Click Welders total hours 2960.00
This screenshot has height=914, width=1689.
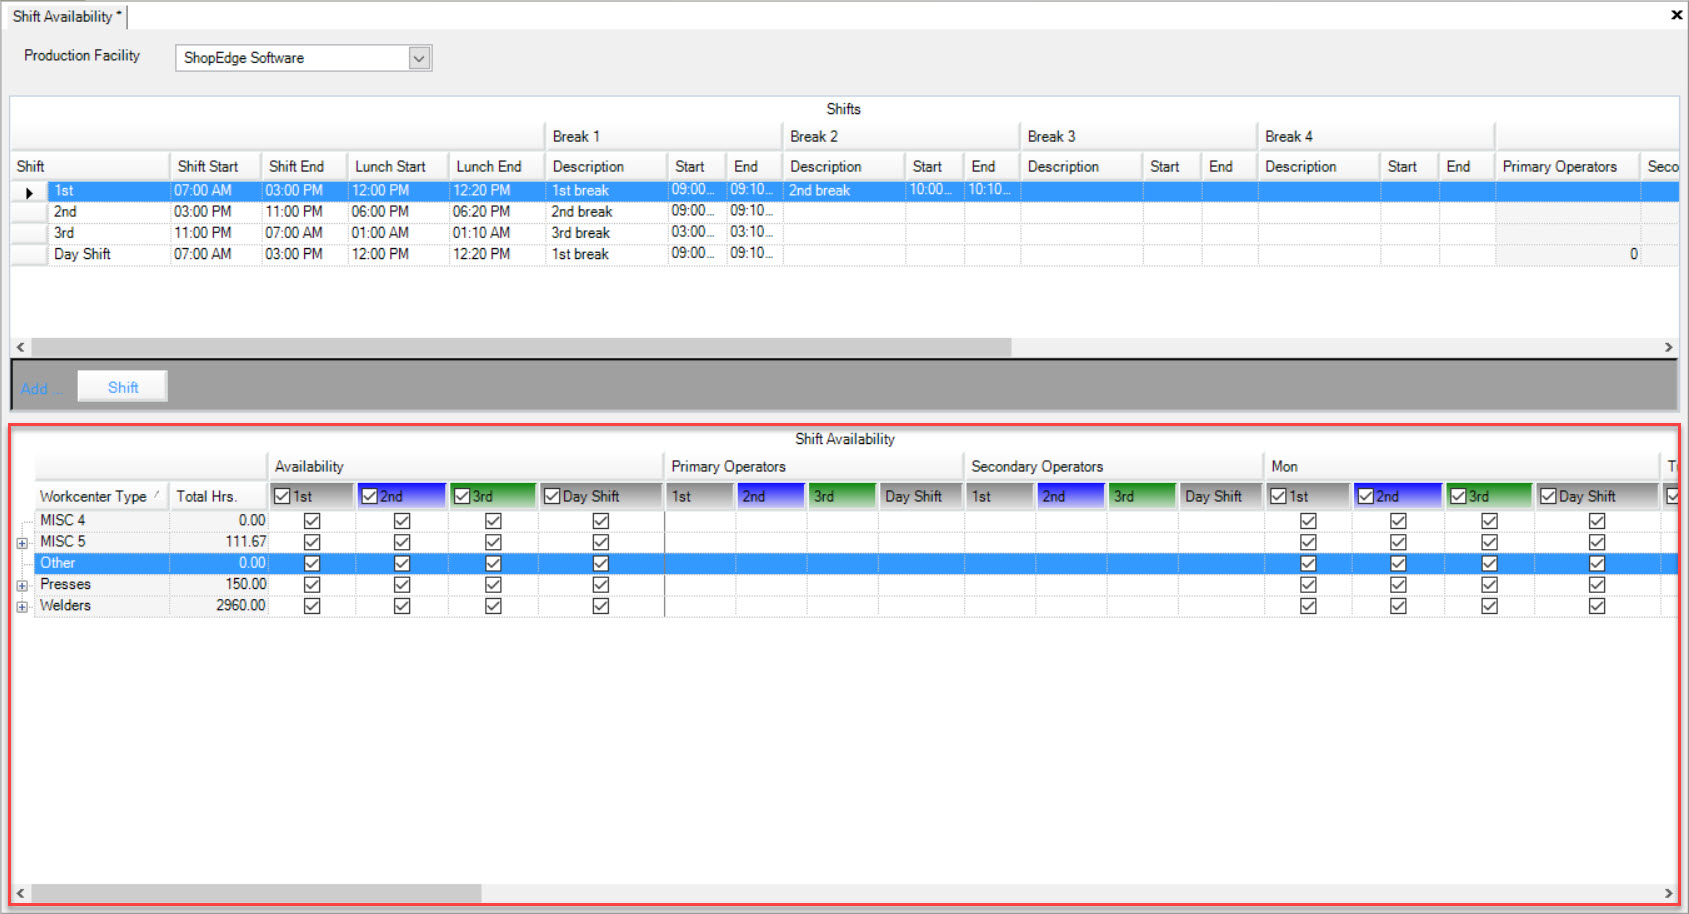click(219, 606)
